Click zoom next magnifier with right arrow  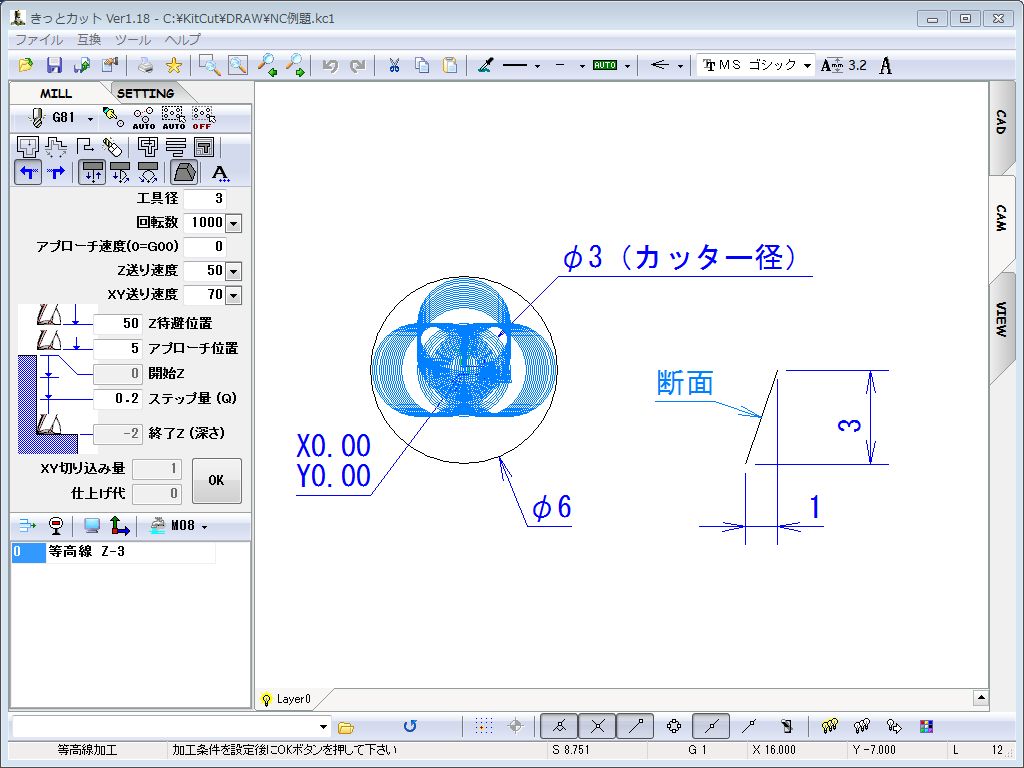[x=295, y=65]
